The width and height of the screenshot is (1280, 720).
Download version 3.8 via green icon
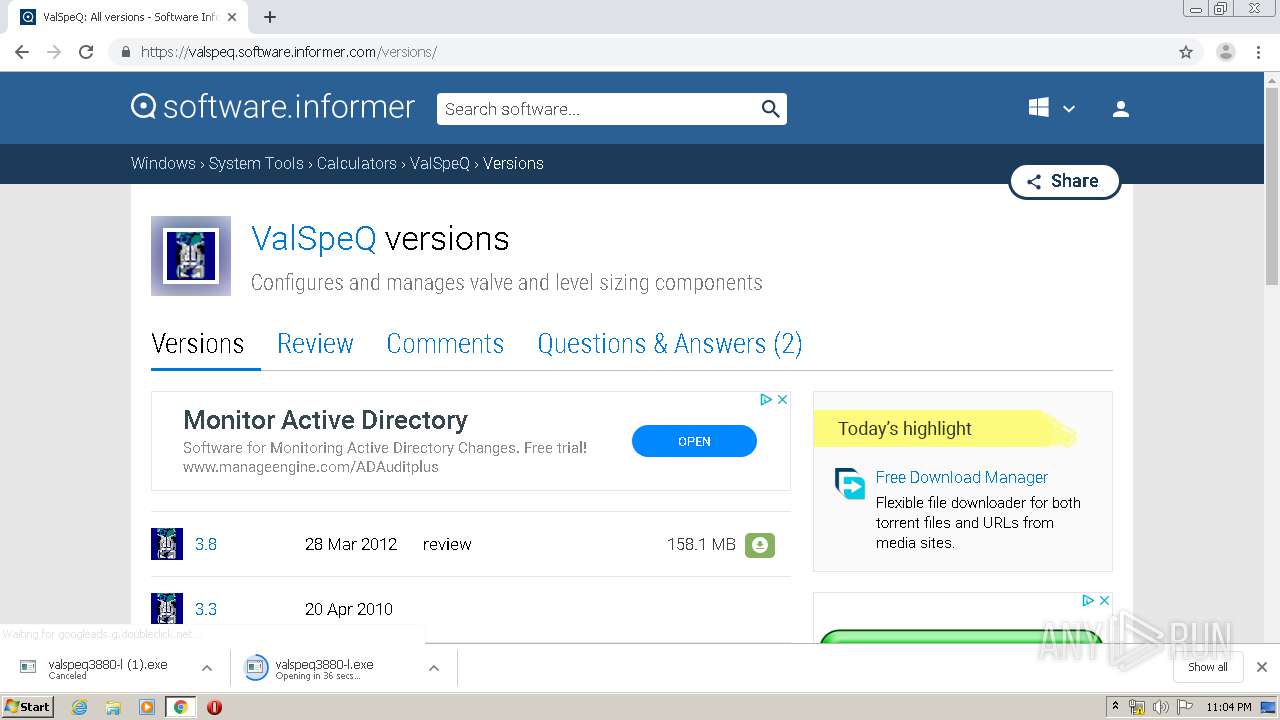760,545
